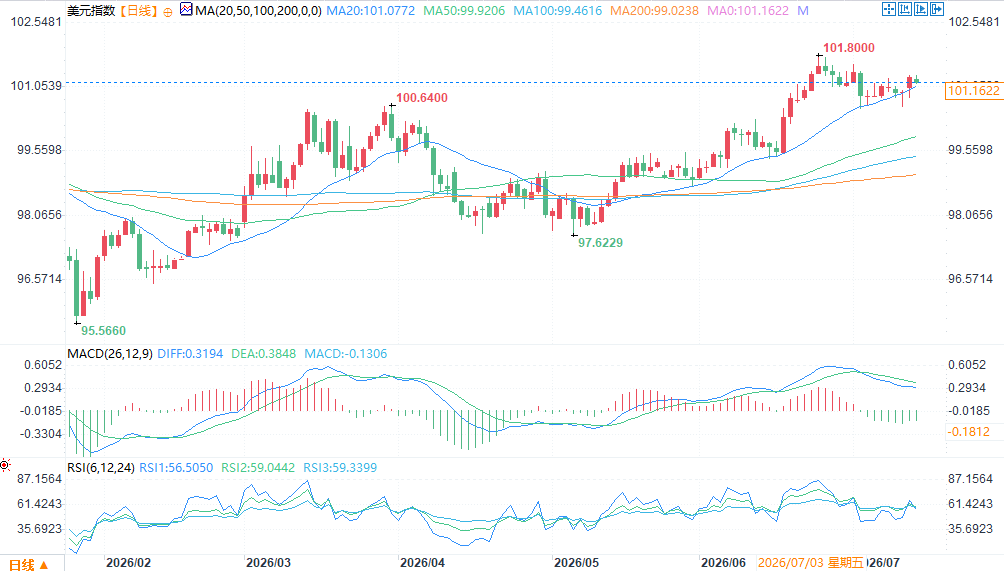The height and width of the screenshot is (571, 1004).
Task: Click the fit-width range icon in toolbar
Action: (x=905, y=9)
